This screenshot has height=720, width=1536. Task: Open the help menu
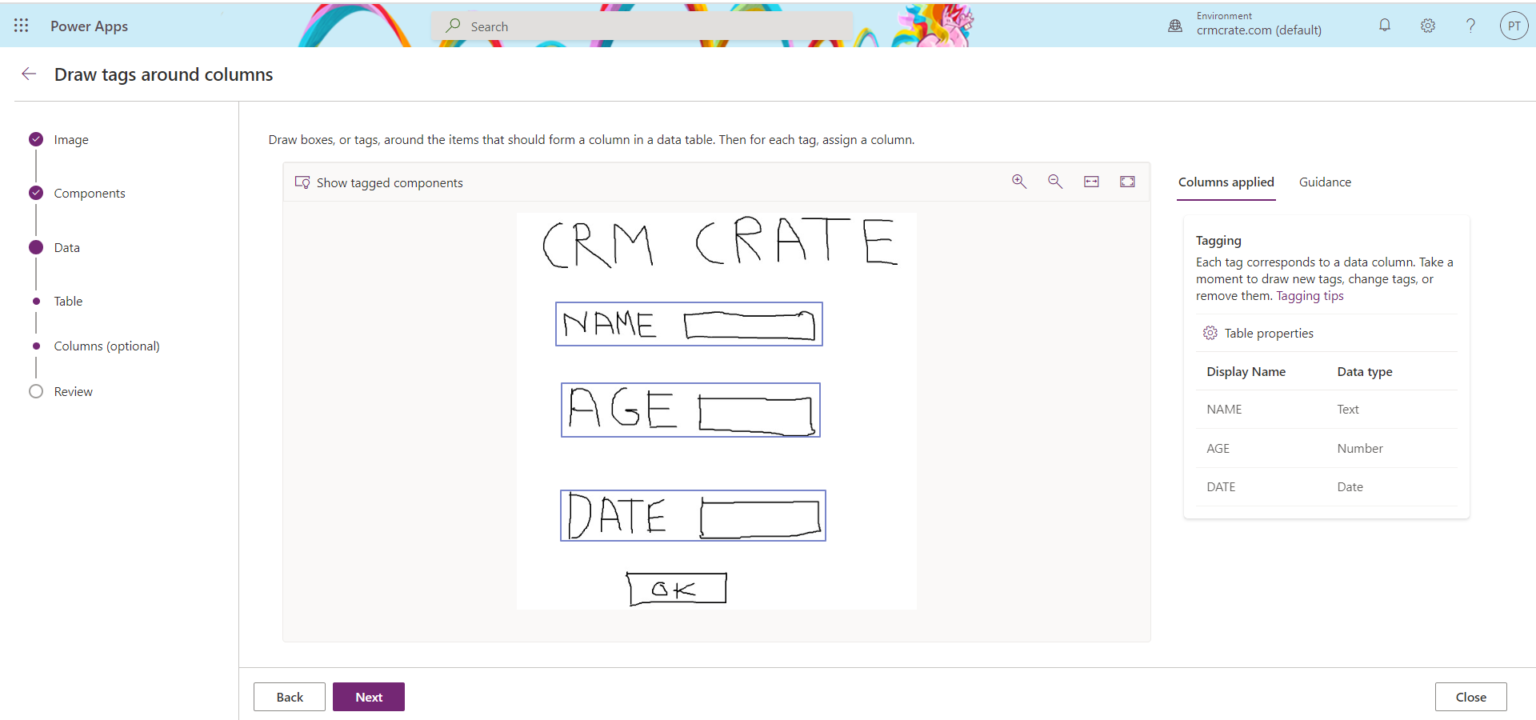coord(1470,25)
